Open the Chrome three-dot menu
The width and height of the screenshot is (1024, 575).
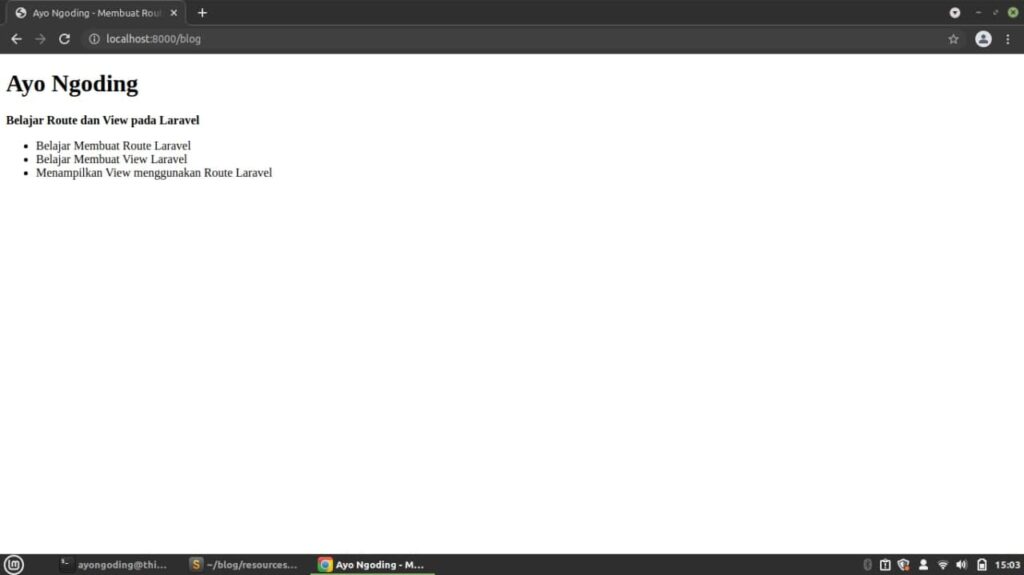(x=1008, y=39)
